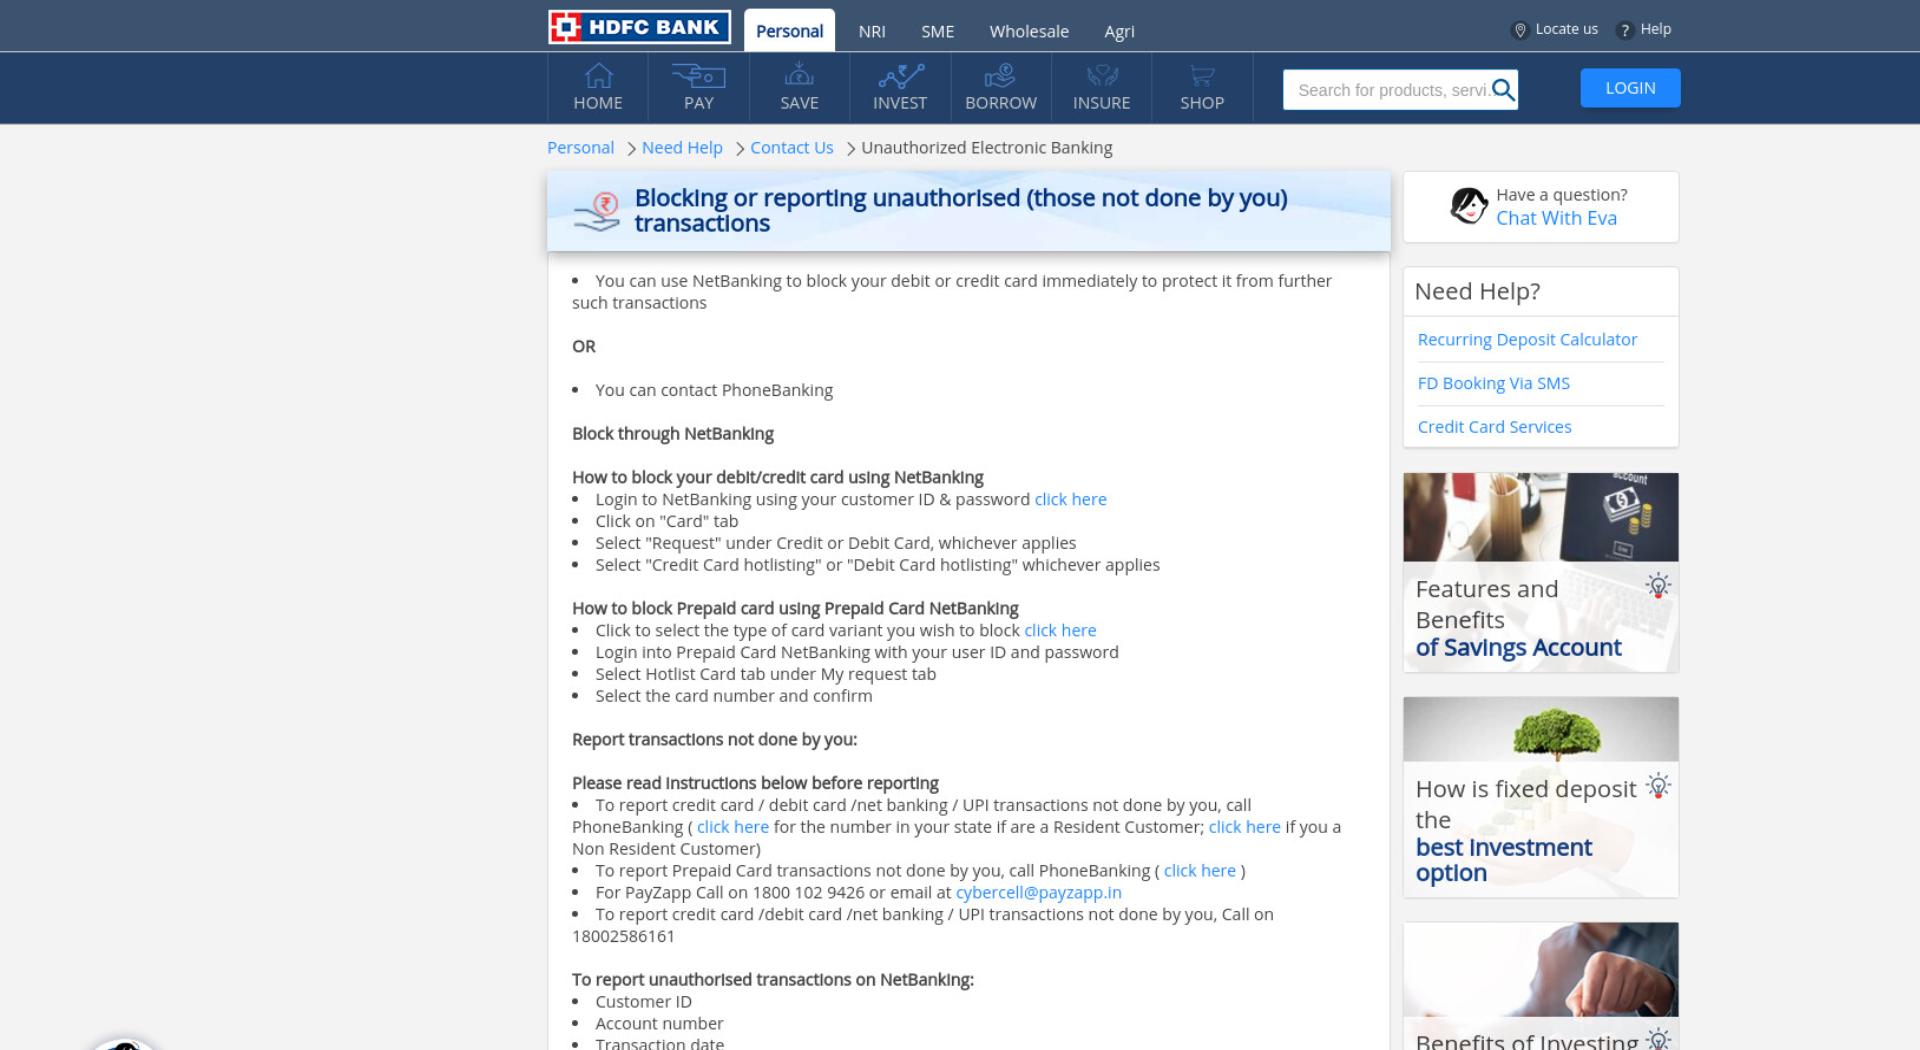
Task: Open the HOME menu with house icon
Action: 598,88
